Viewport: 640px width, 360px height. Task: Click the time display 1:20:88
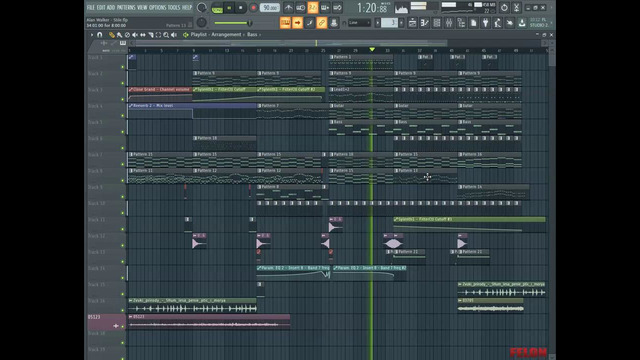point(372,8)
